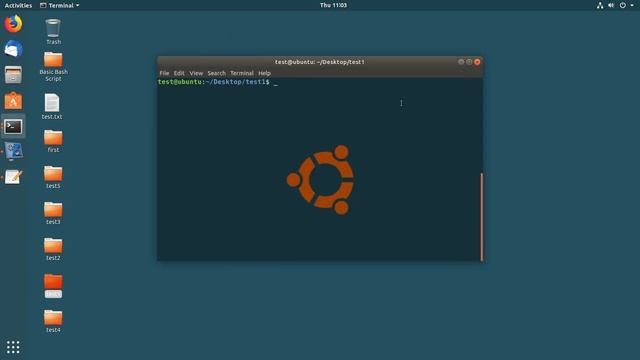Open the terminal Help menu

pos(264,73)
